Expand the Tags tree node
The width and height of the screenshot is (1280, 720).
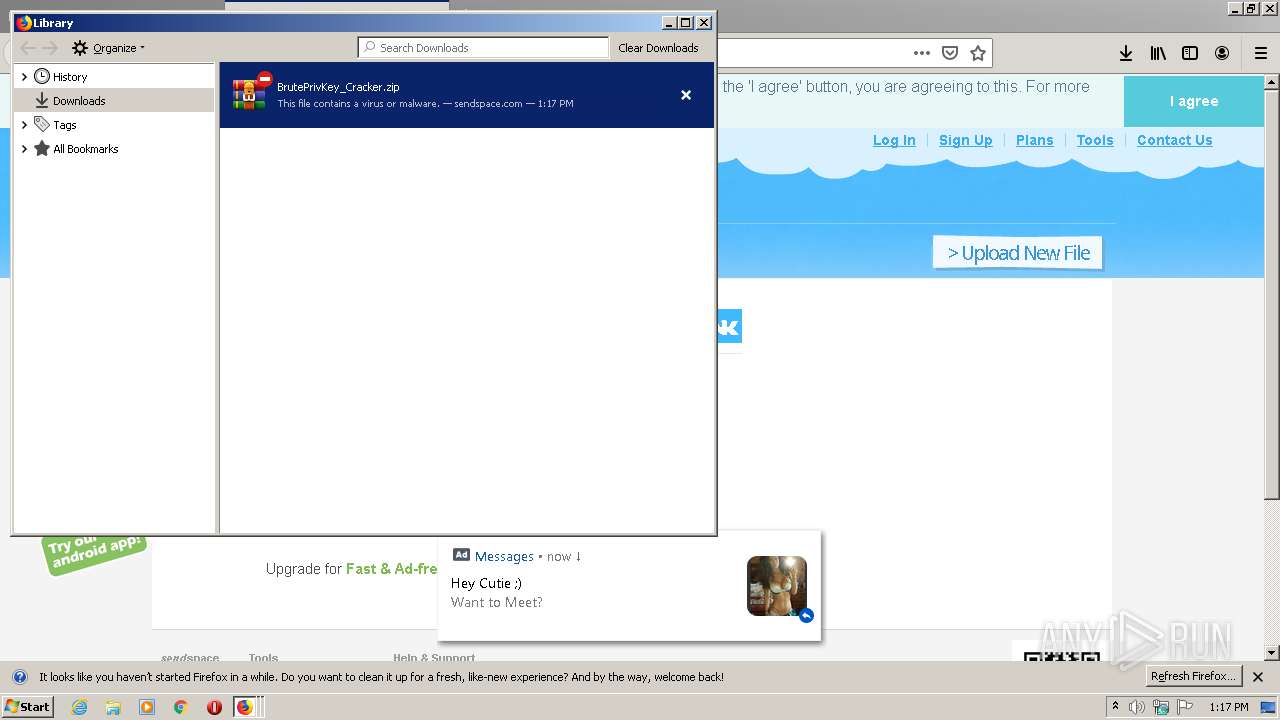(24, 125)
